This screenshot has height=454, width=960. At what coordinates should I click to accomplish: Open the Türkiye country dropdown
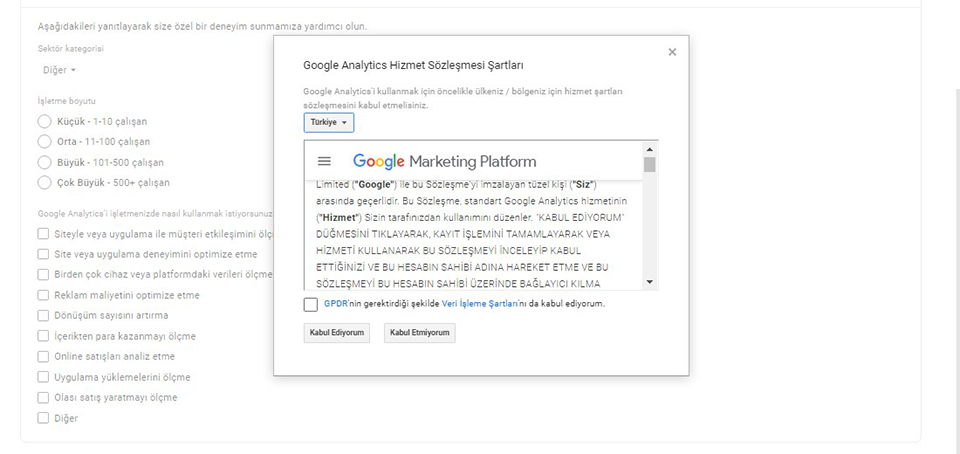click(x=329, y=122)
